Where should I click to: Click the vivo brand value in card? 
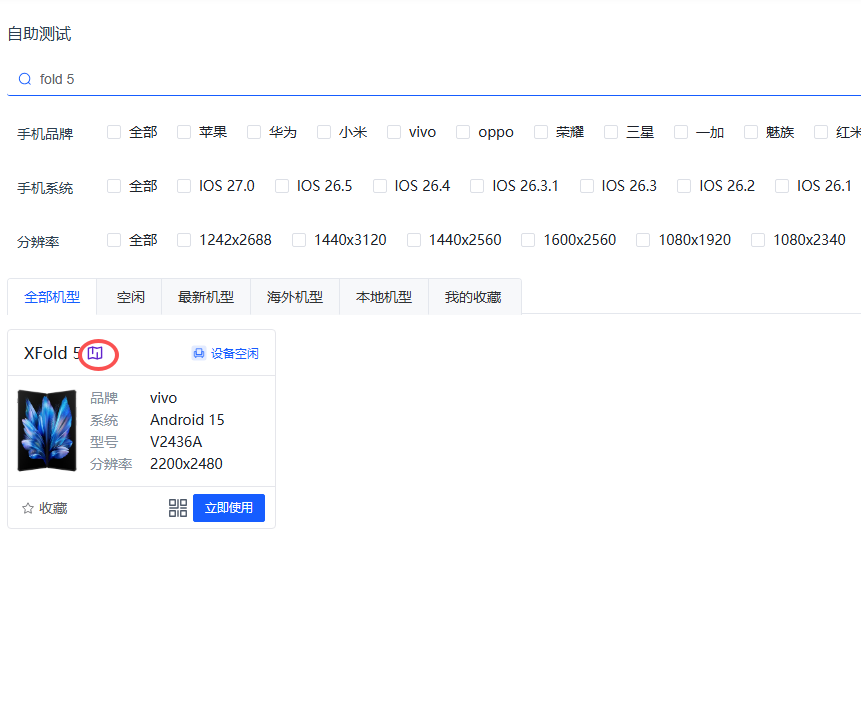point(164,398)
